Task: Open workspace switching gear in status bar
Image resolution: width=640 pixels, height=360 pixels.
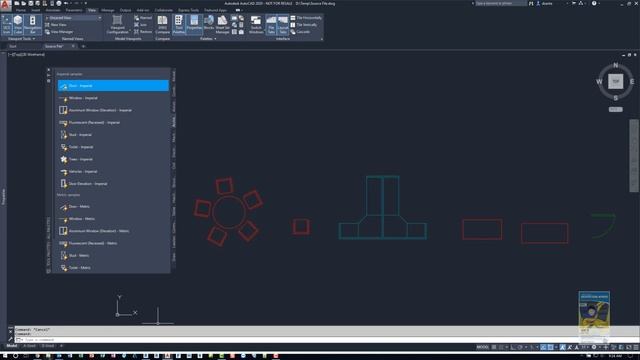Action: pos(594,347)
